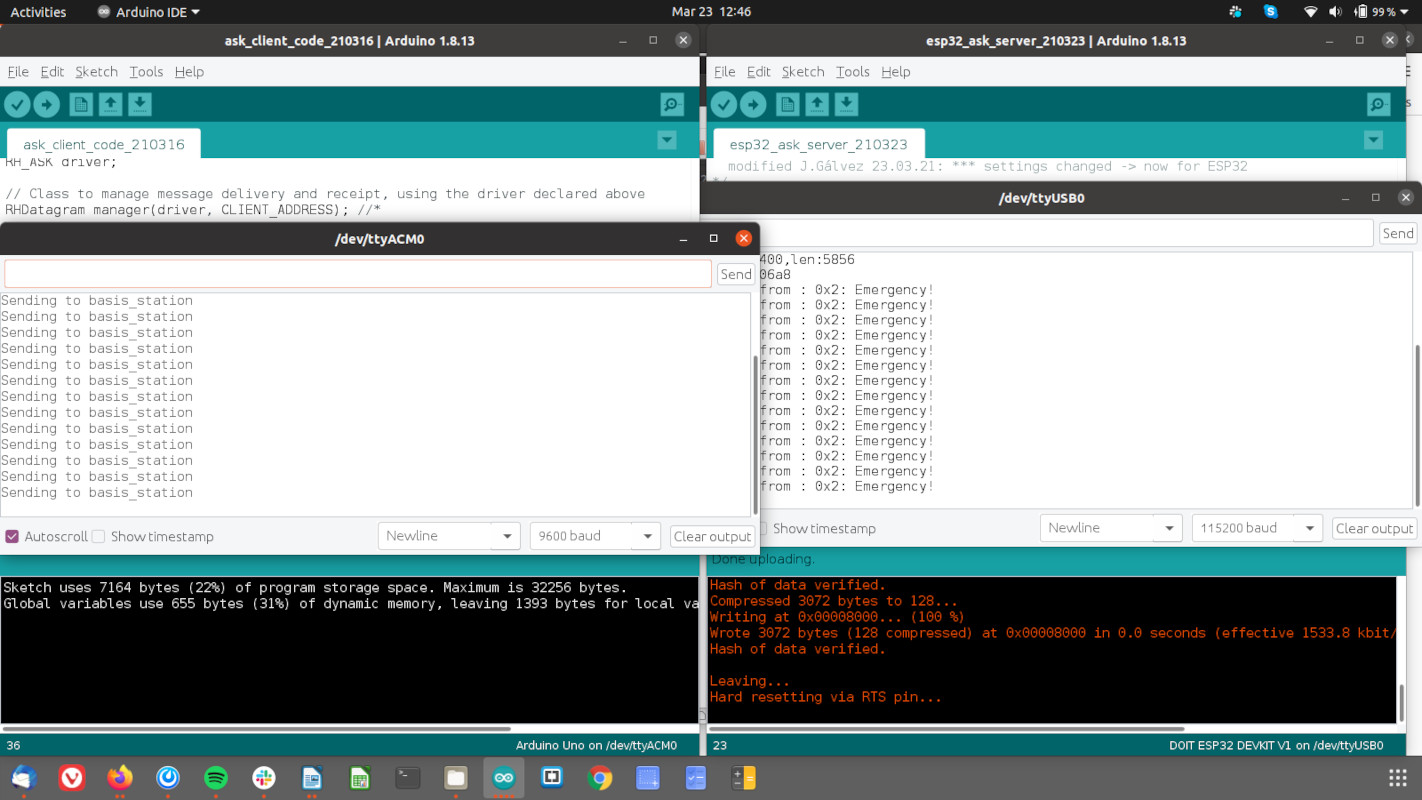Open Tools menu in ask_client_code window
The image size is (1422, 800).
pyautogui.click(x=146, y=72)
